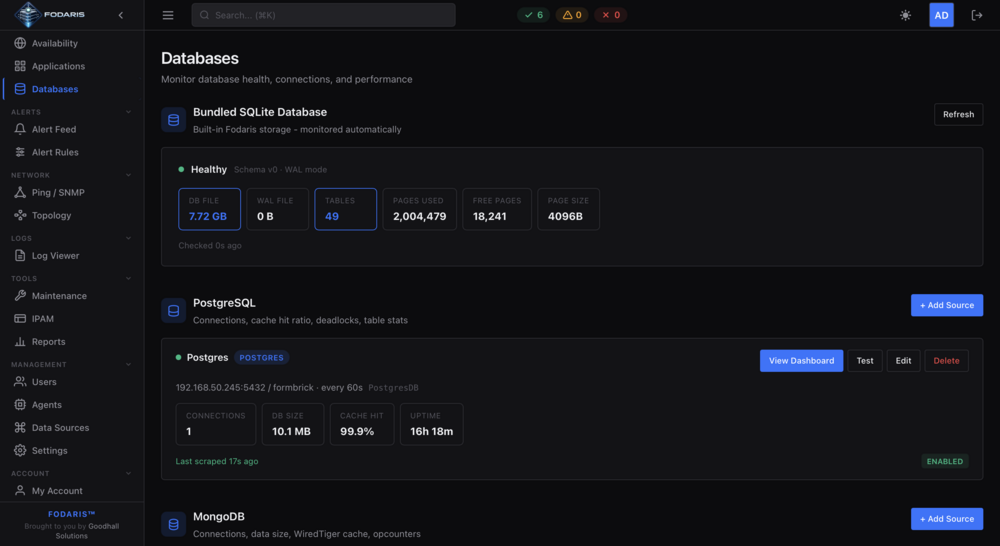Click FREE PAGES 18,241 value

click(x=490, y=217)
